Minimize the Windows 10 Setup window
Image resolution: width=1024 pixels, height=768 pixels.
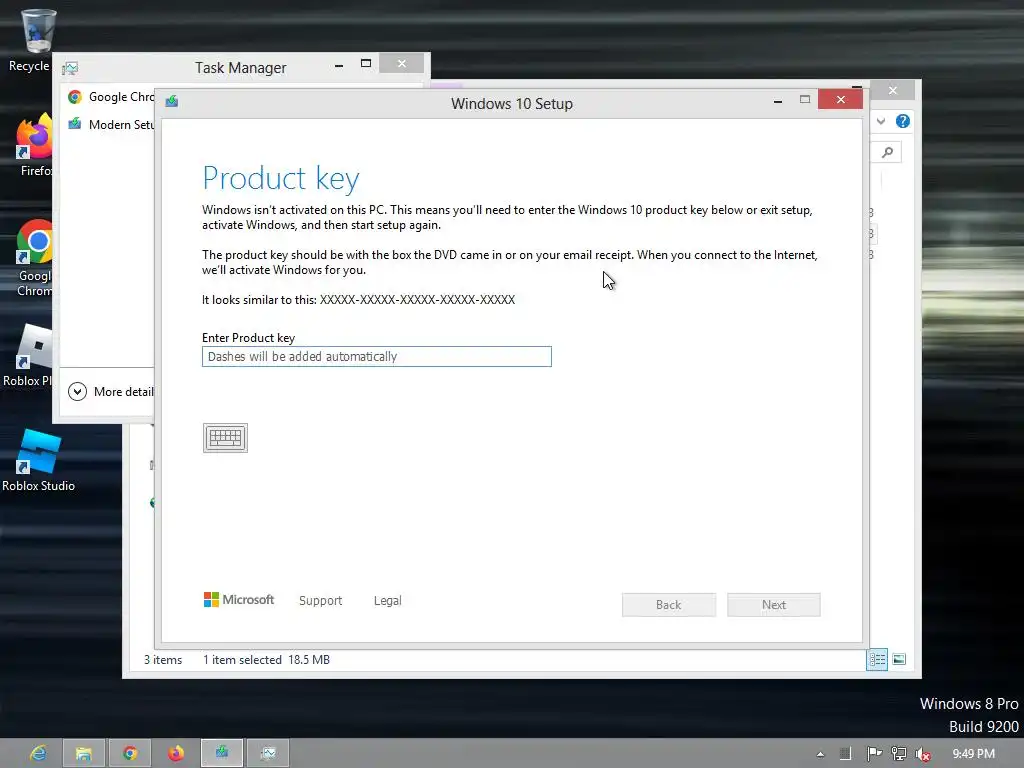click(778, 101)
